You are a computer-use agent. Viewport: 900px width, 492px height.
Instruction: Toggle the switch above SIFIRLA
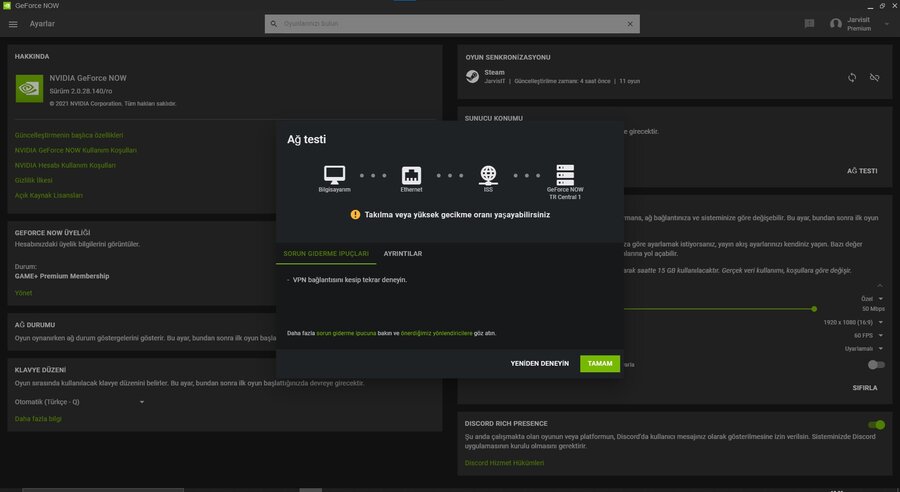[876, 365]
